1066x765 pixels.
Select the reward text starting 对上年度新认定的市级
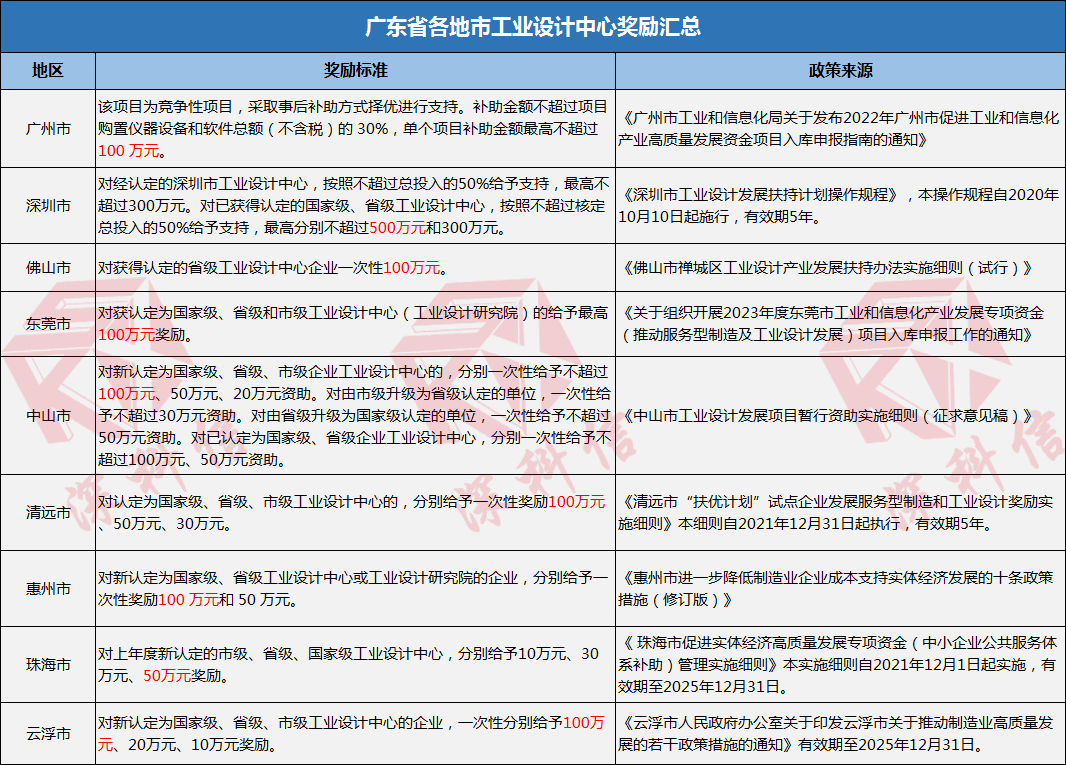tap(349, 664)
